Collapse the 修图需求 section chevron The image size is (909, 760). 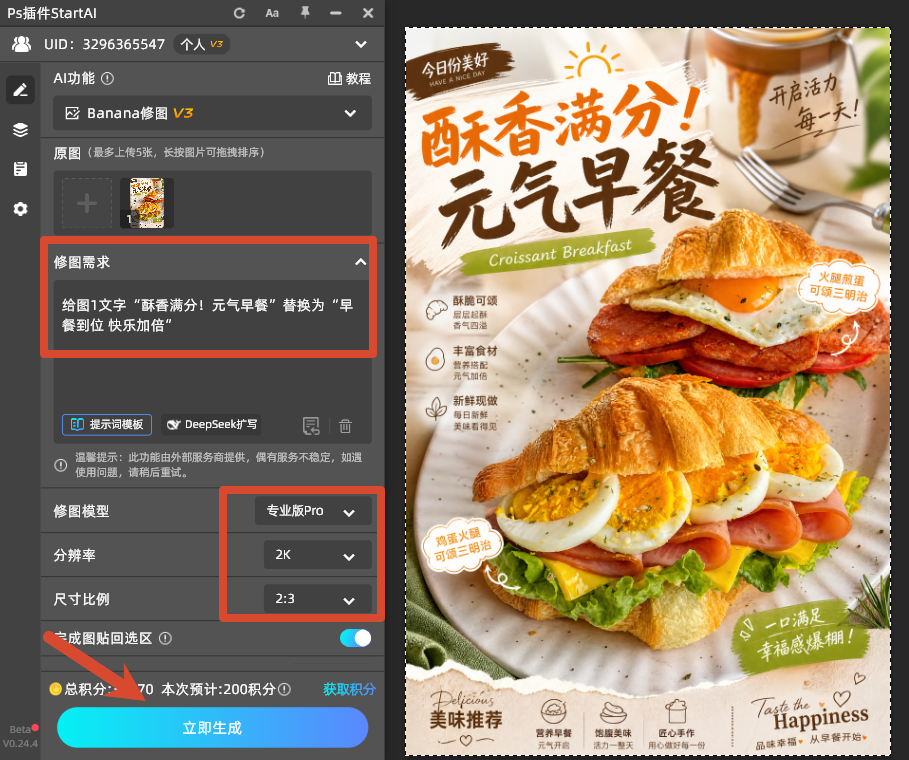pyautogui.click(x=361, y=262)
